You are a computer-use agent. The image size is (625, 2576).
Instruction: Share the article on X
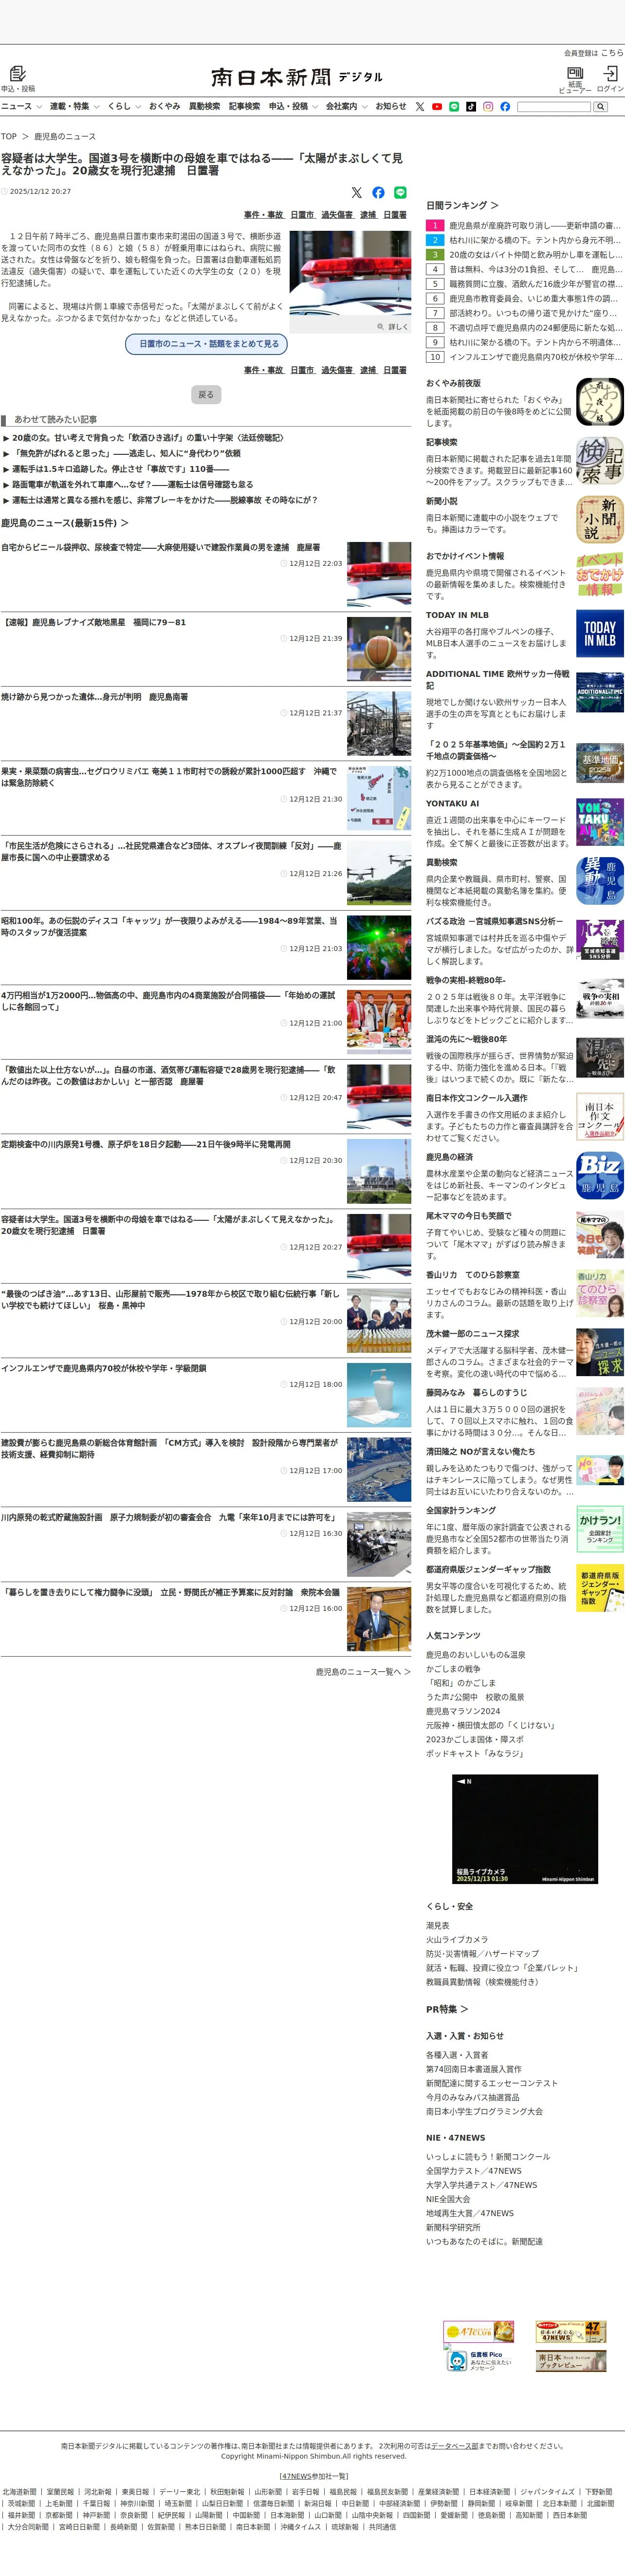coord(357,192)
